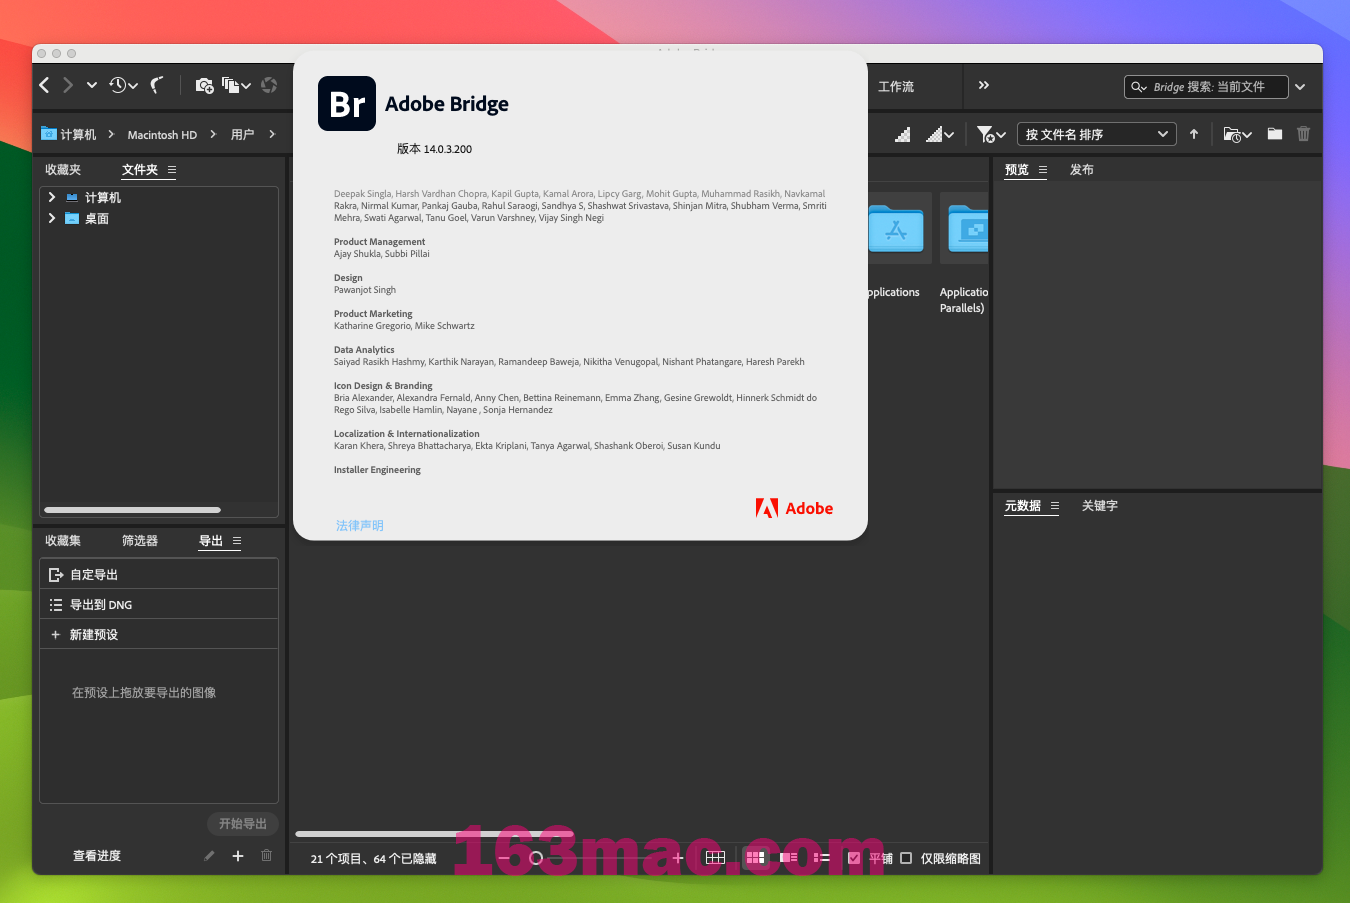
Task: Switch to the 关键字 tab
Action: click(x=1100, y=506)
